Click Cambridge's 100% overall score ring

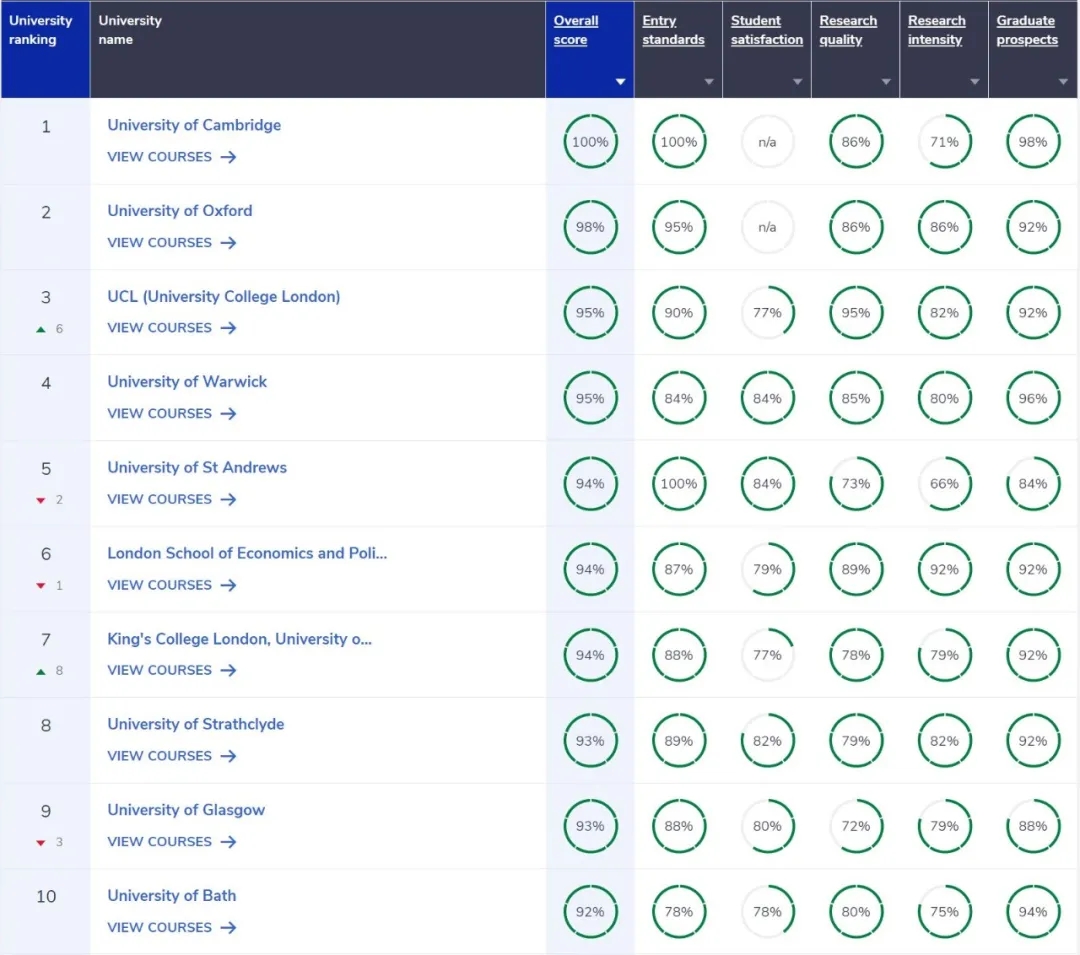point(590,142)
